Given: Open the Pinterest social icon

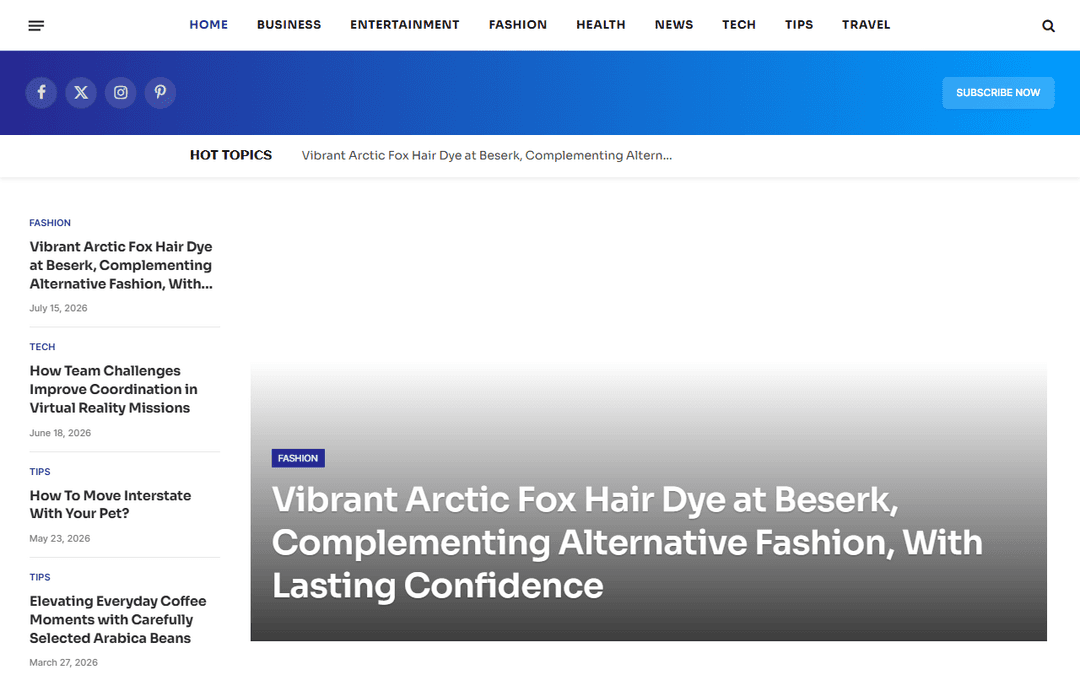Looking at the screenshot, I should 160,92.
